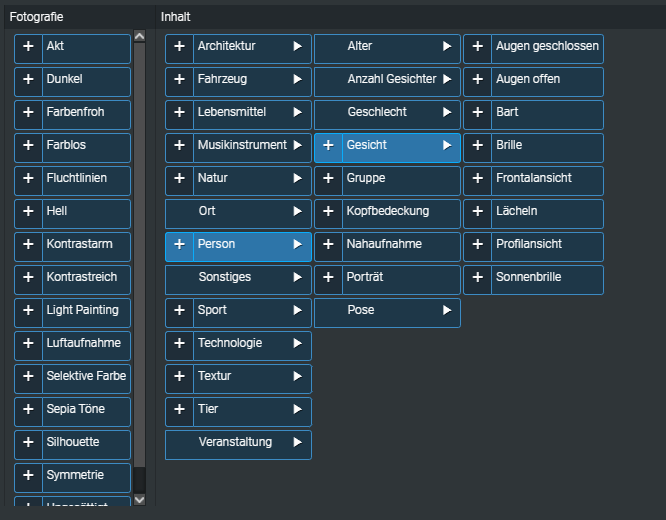Click the plus icon next to Akt
The image size is (666, 520).
[x=28, y=48]
